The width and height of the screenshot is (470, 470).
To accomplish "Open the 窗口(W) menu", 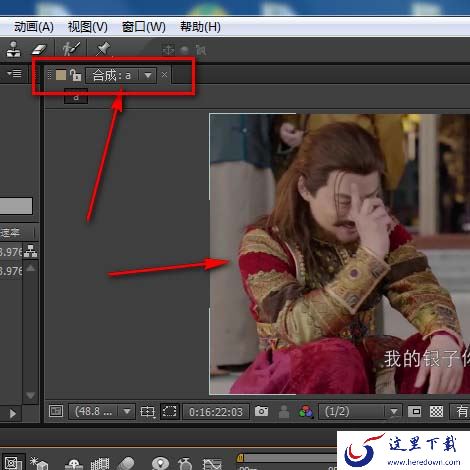I will click(144, 27).
